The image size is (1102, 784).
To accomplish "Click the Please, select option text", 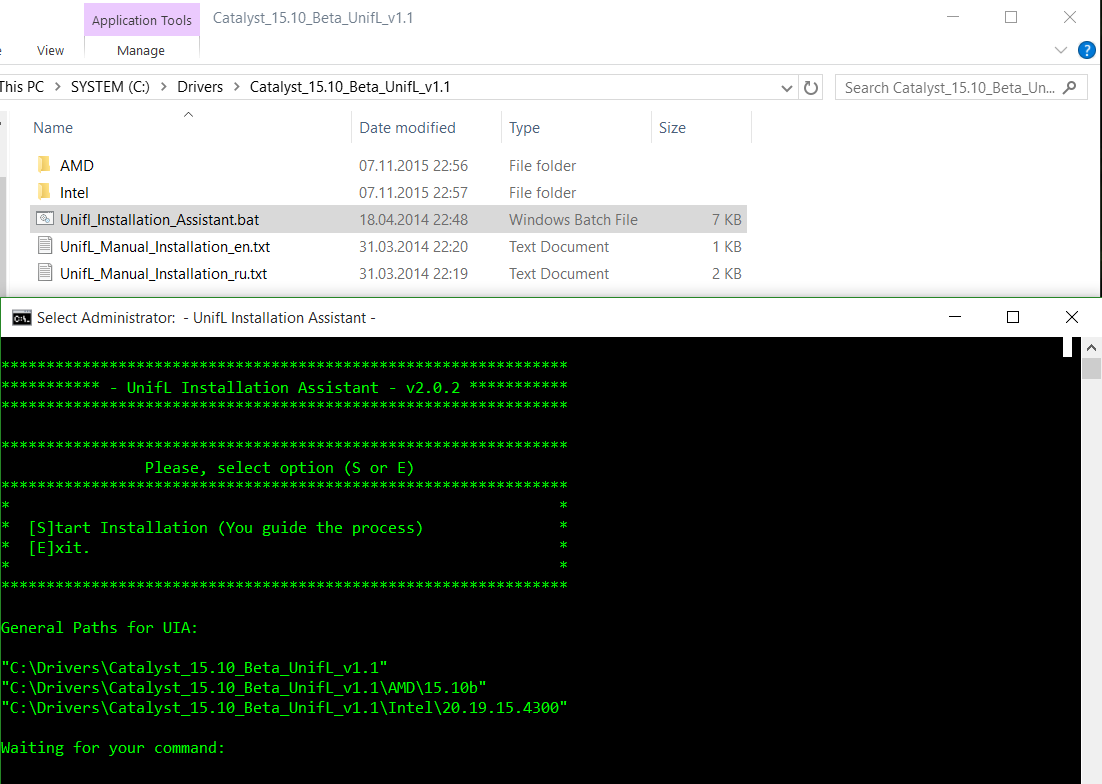I will (x=279, y=467).
